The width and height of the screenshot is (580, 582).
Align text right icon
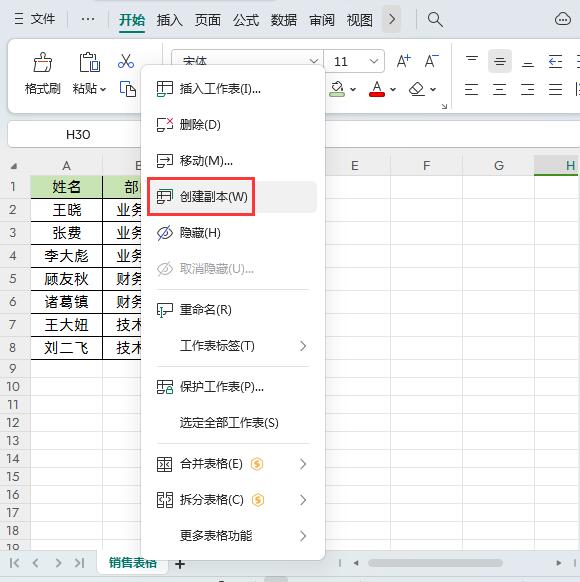(x=527, y=89)
